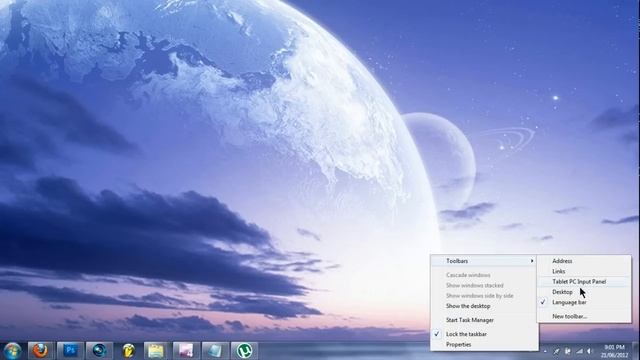
Task: Click the blue camera lens taskbar icon
Action: (99, 351)
